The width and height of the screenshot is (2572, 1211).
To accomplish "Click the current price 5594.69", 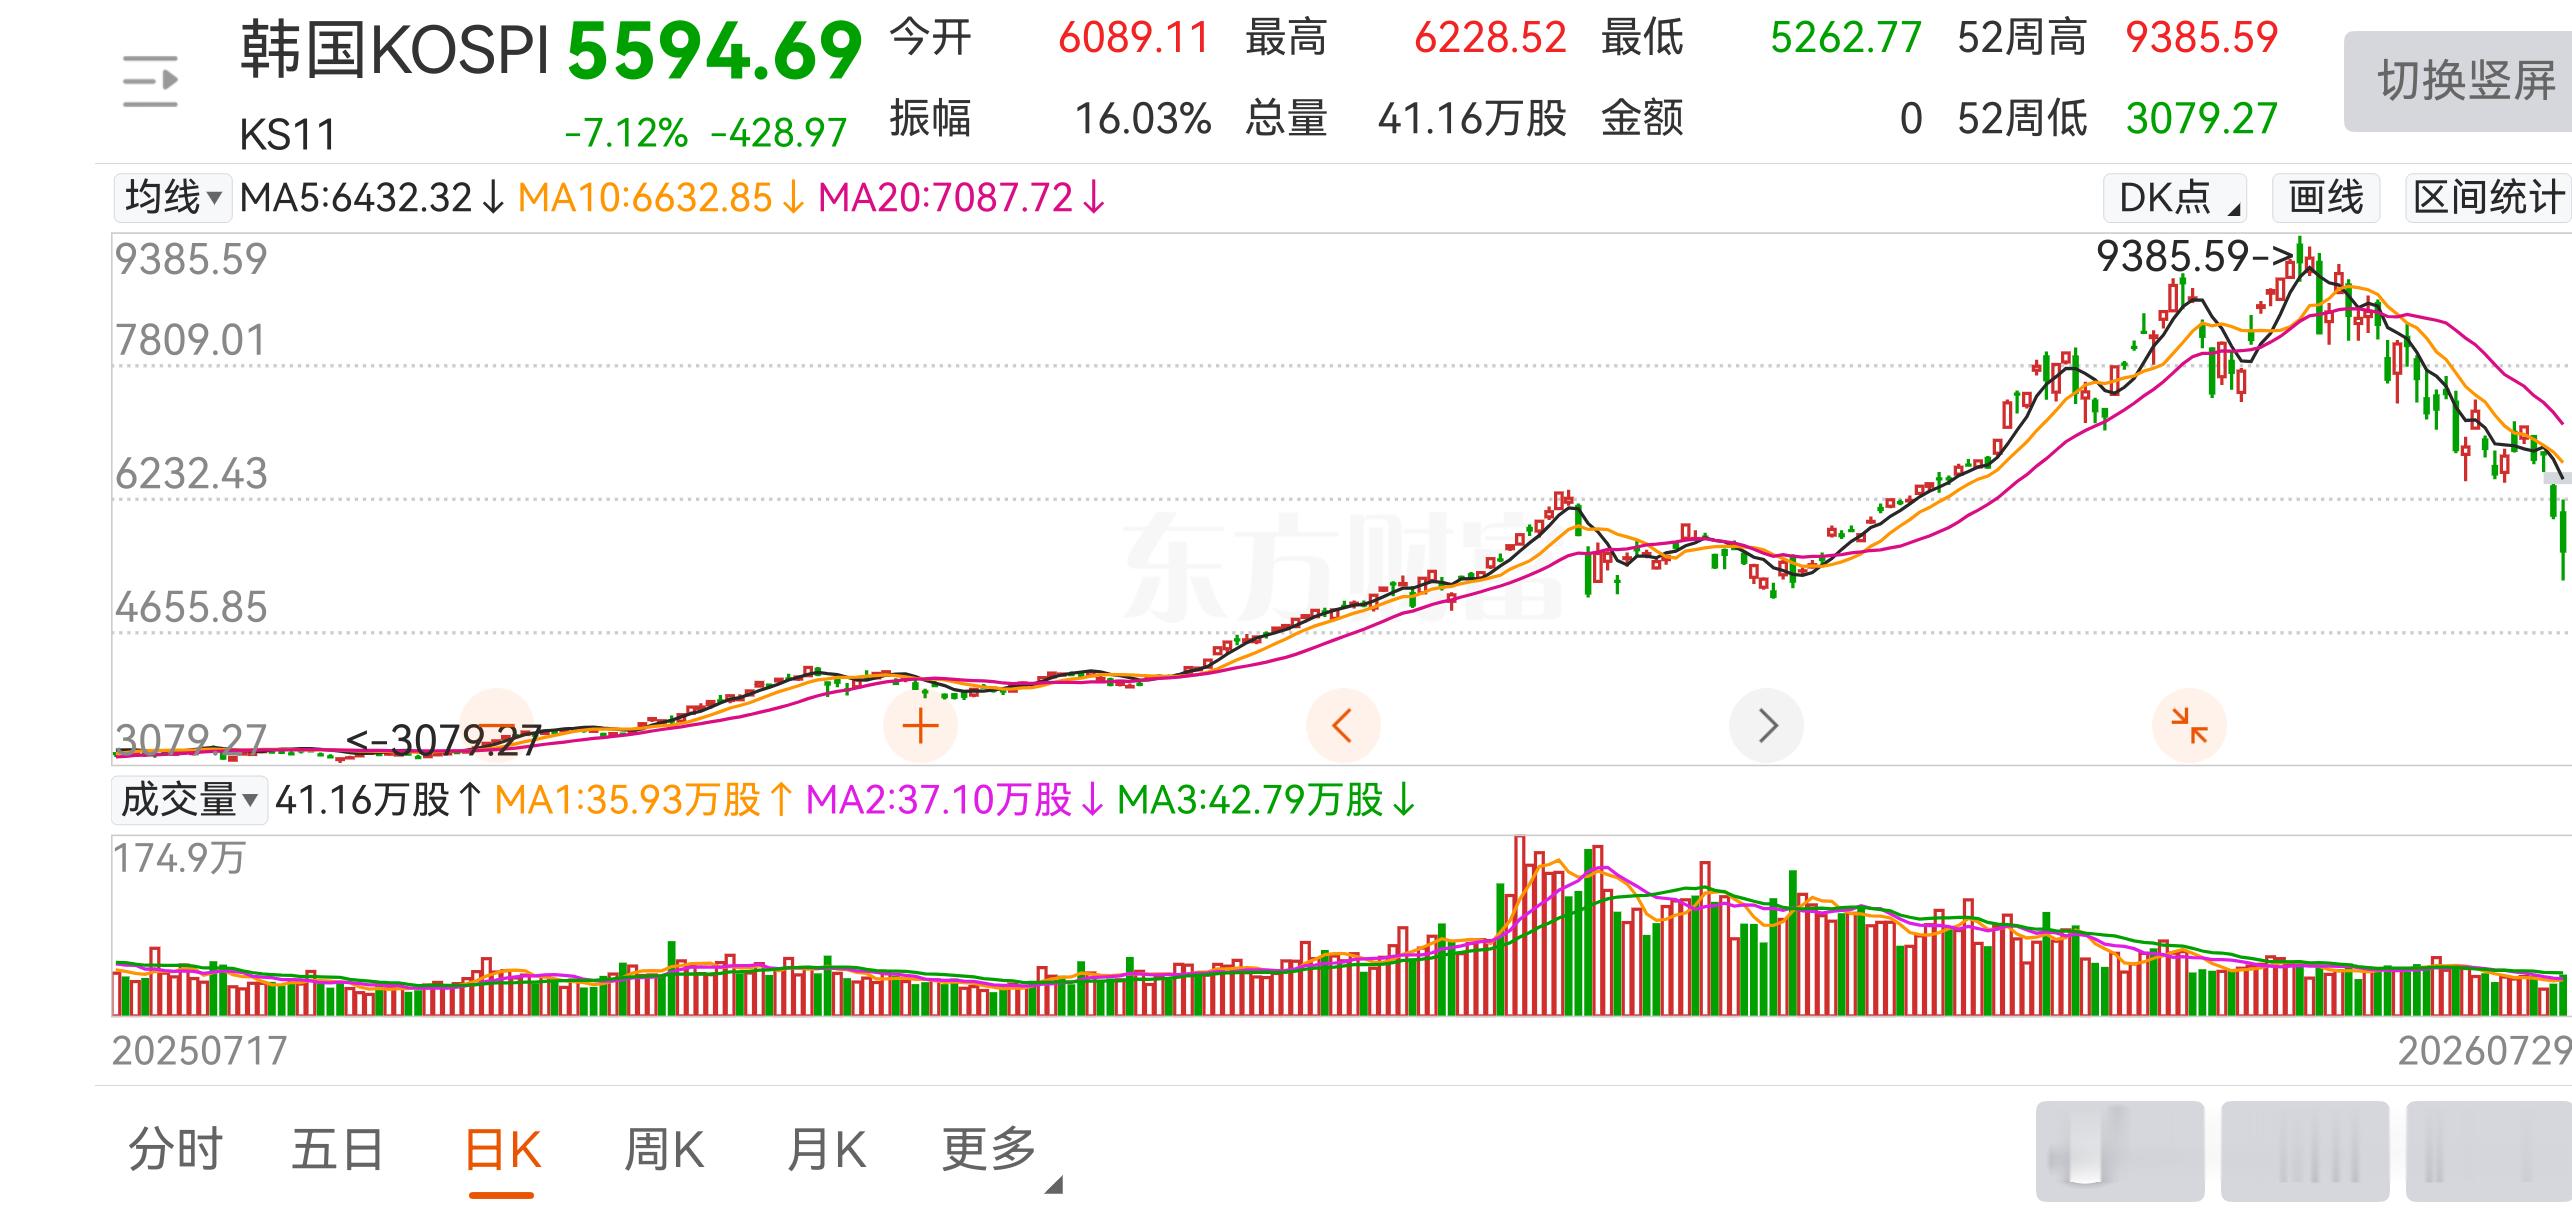I will (x=714, y=51).
